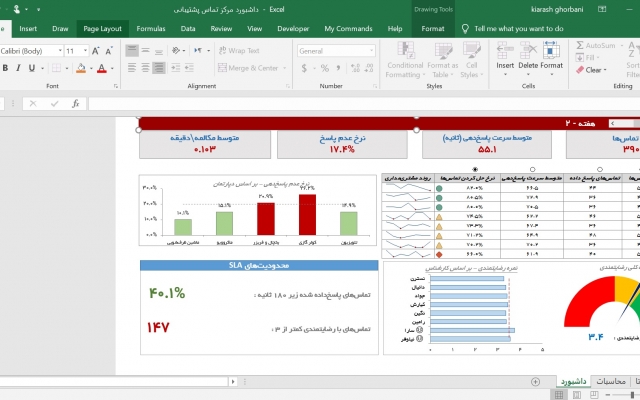Open the text orientation options
This screenshot has height=400, width=640.
[178, 51]
